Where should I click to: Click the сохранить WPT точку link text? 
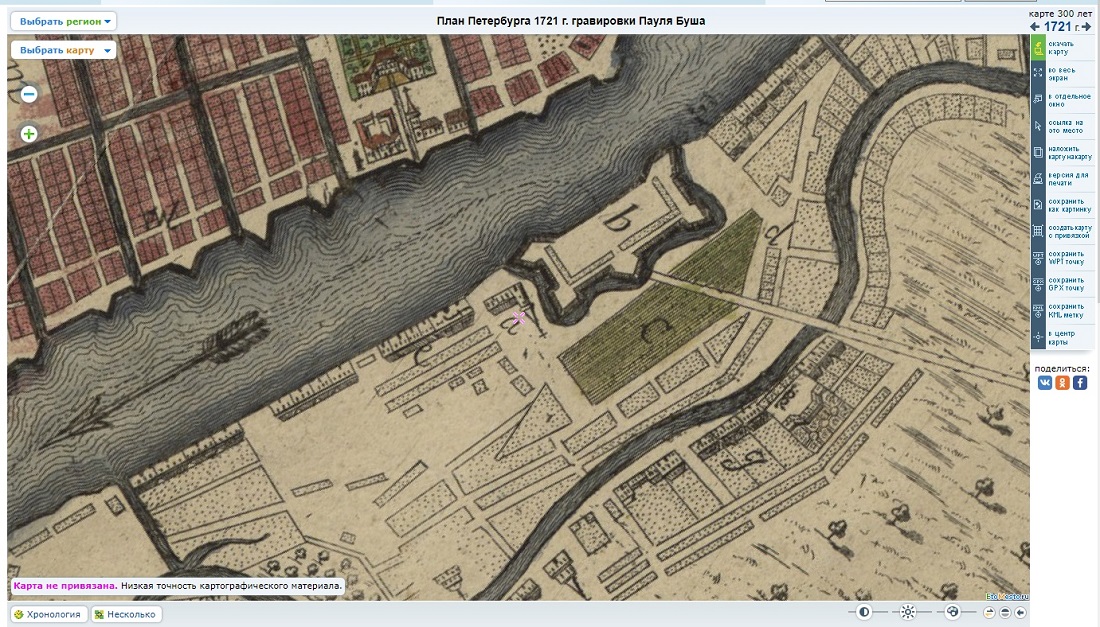coord(1066,258)
